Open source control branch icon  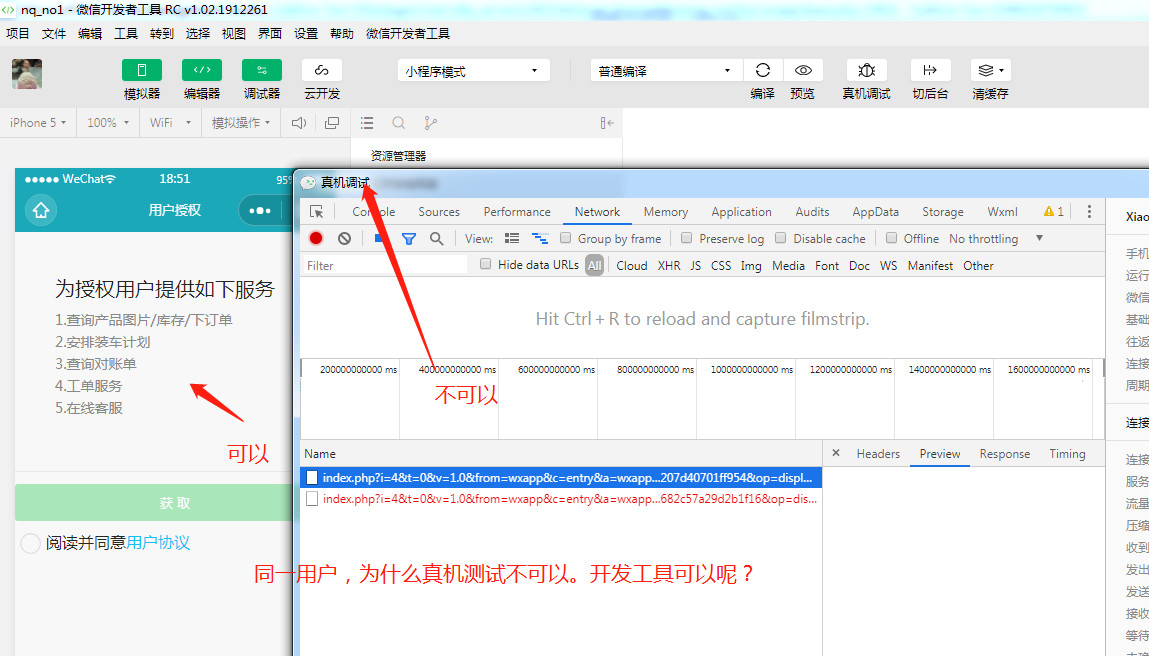click(x=430, y=123)
